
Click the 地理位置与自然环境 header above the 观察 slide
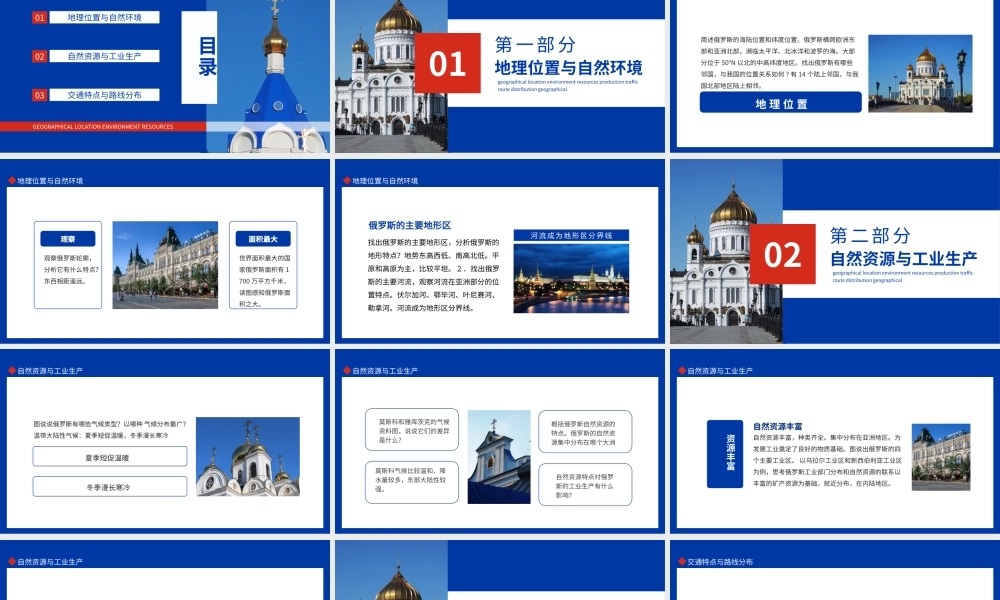(x=50, y=180)
